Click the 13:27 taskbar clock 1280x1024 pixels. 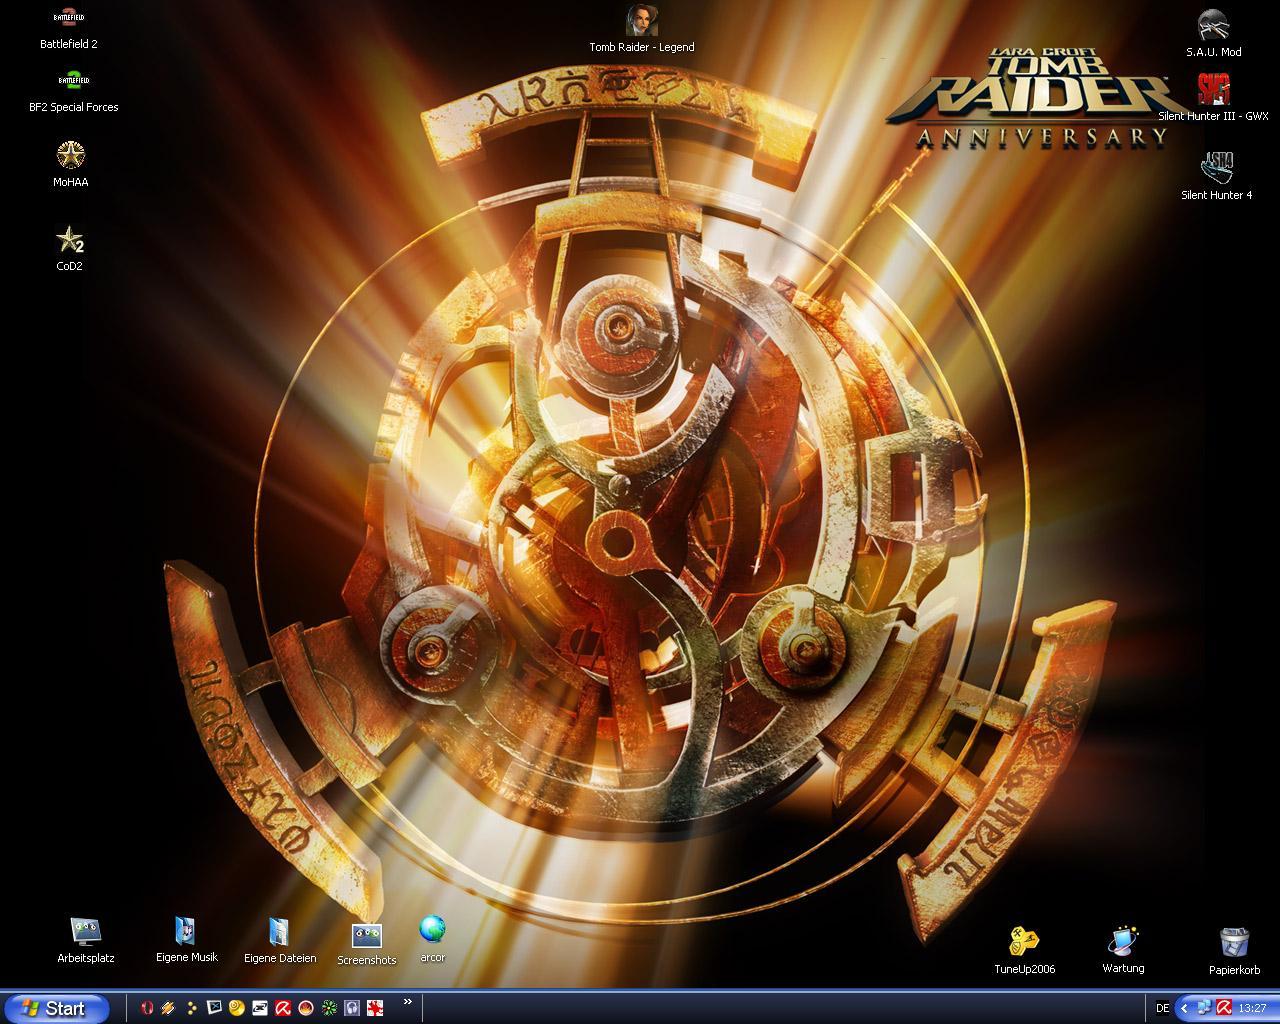pos(1252,1008)
